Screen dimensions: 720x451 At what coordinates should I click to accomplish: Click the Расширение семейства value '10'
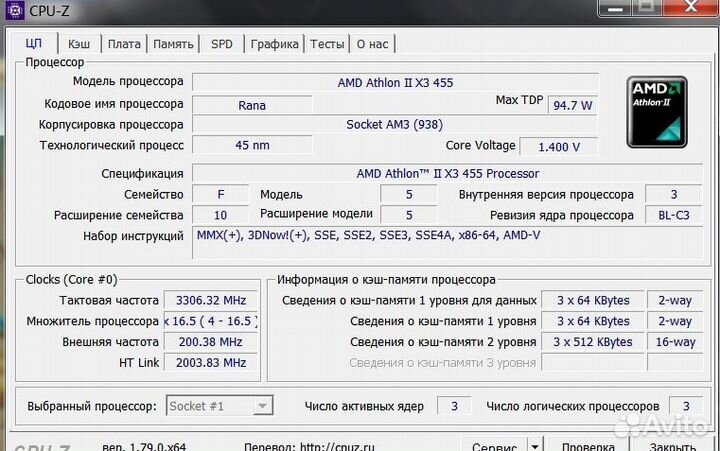(x=220, y=215)
